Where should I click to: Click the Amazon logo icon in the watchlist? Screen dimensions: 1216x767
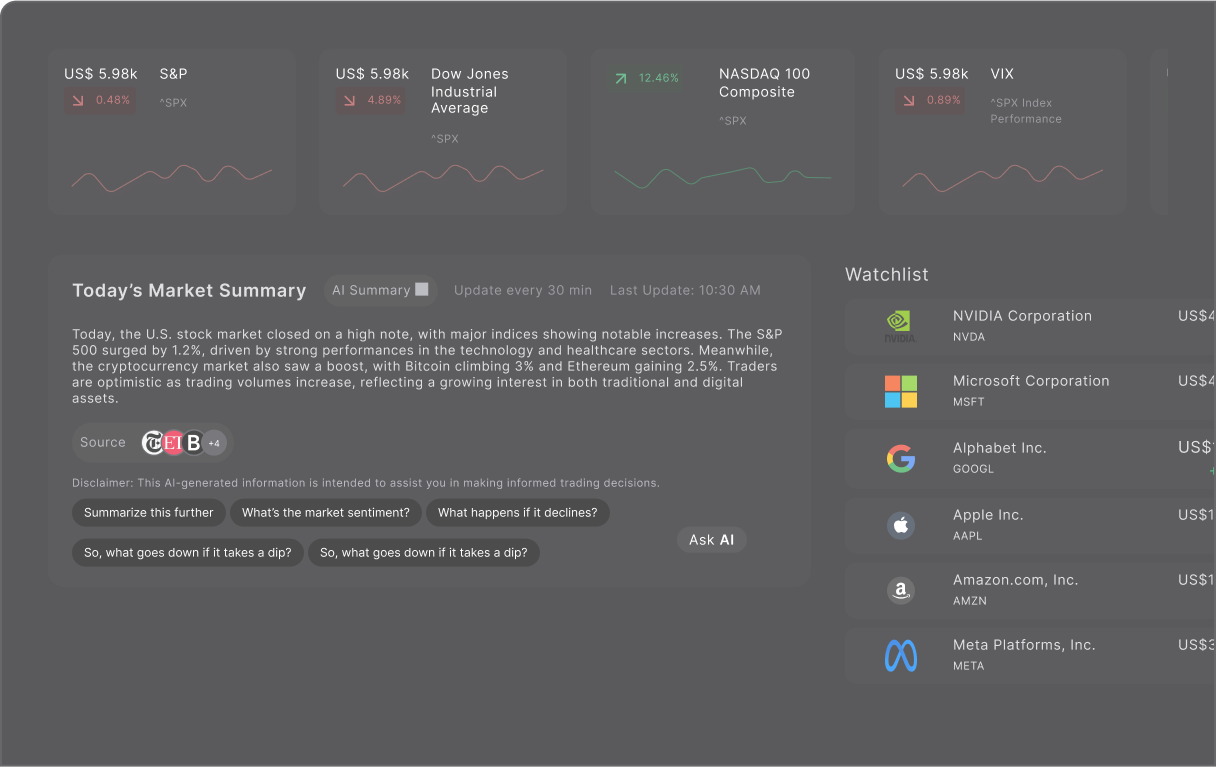(901, 590)
